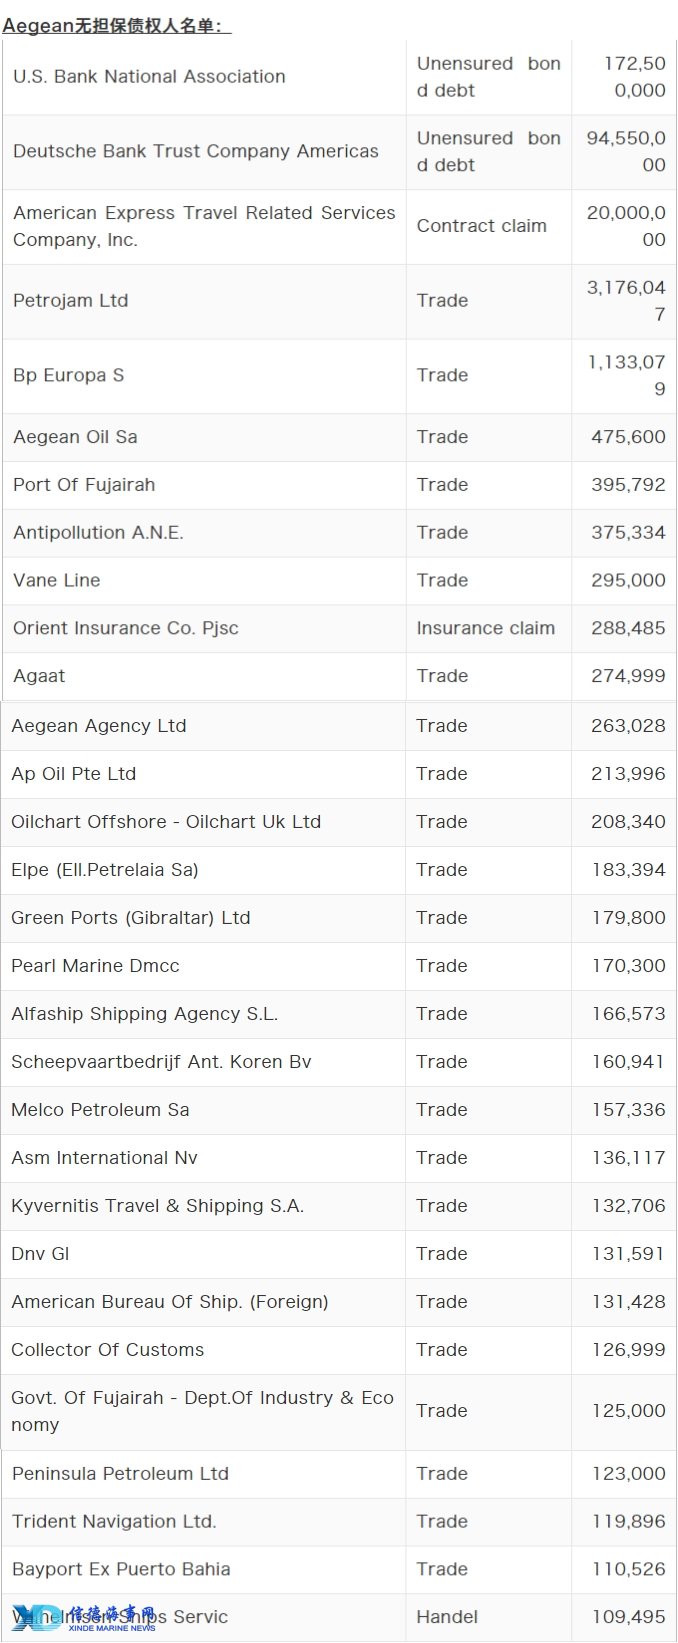Select Deutsche Bank Trust Company Americas row
The width and height of the screenshot is (678, 1643).
pyautogui.click(x=339, y=152)
